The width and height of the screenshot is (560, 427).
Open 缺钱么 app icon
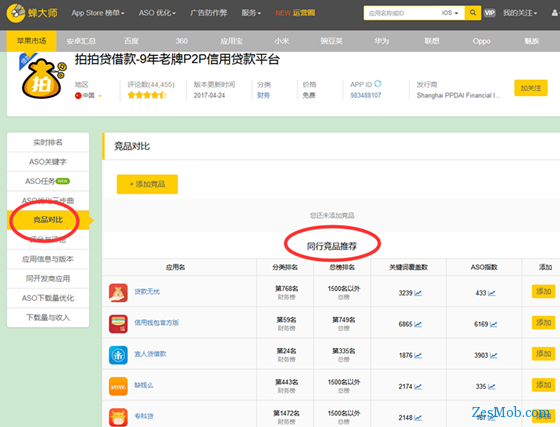coord(118,386)
